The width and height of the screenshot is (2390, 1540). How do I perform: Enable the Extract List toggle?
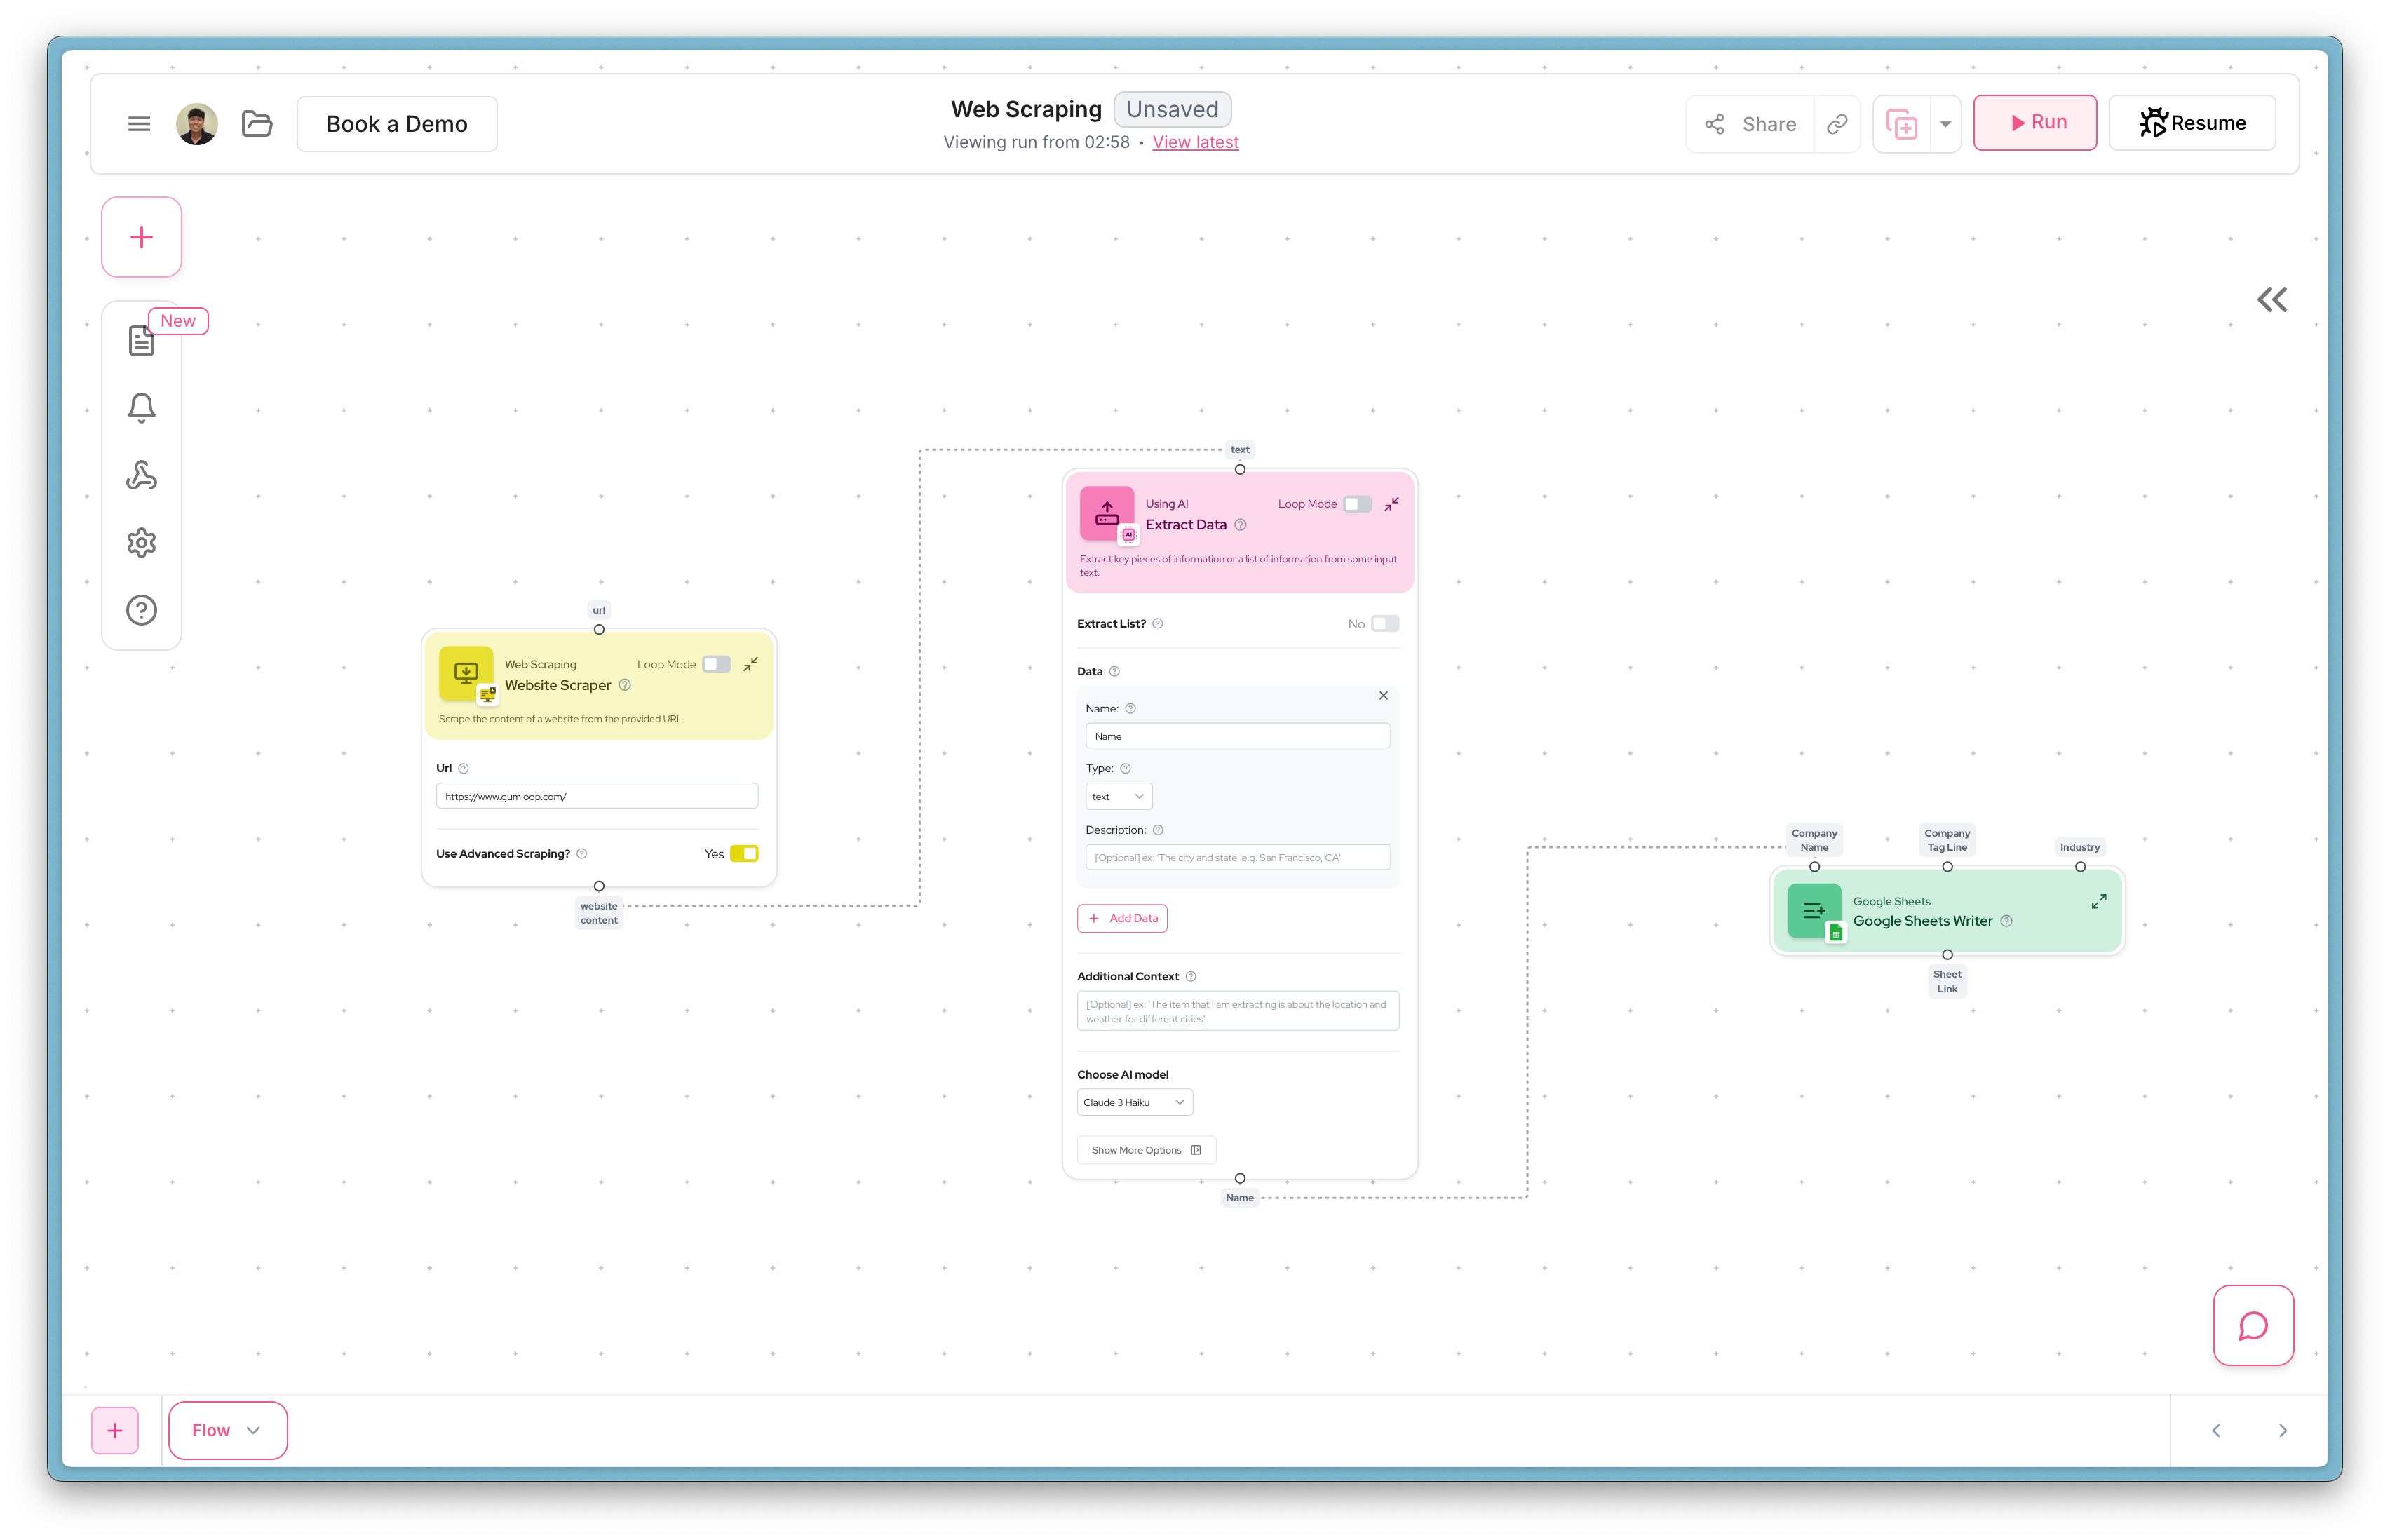pyautogui.click(x=1384, y=623)
